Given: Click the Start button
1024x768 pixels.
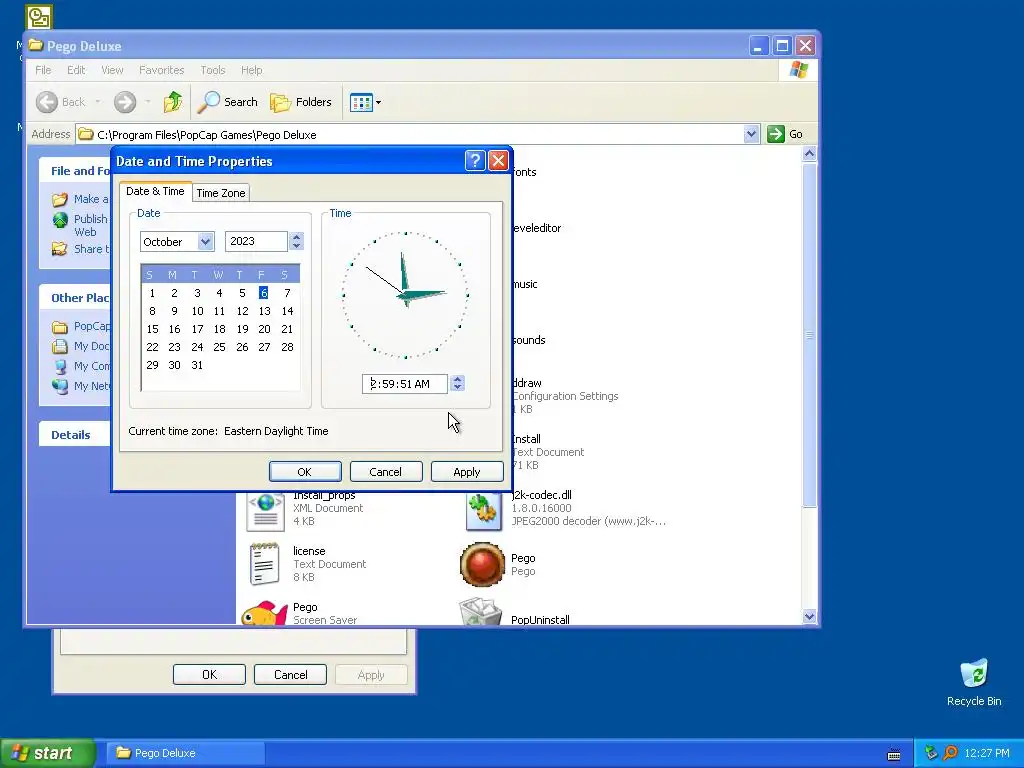Looking at the screenshot, I should coord(48,753).
